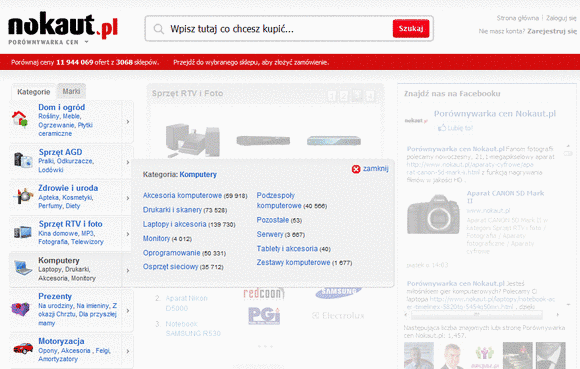Click the magnifier icon in search box

[x=159, y=29]
